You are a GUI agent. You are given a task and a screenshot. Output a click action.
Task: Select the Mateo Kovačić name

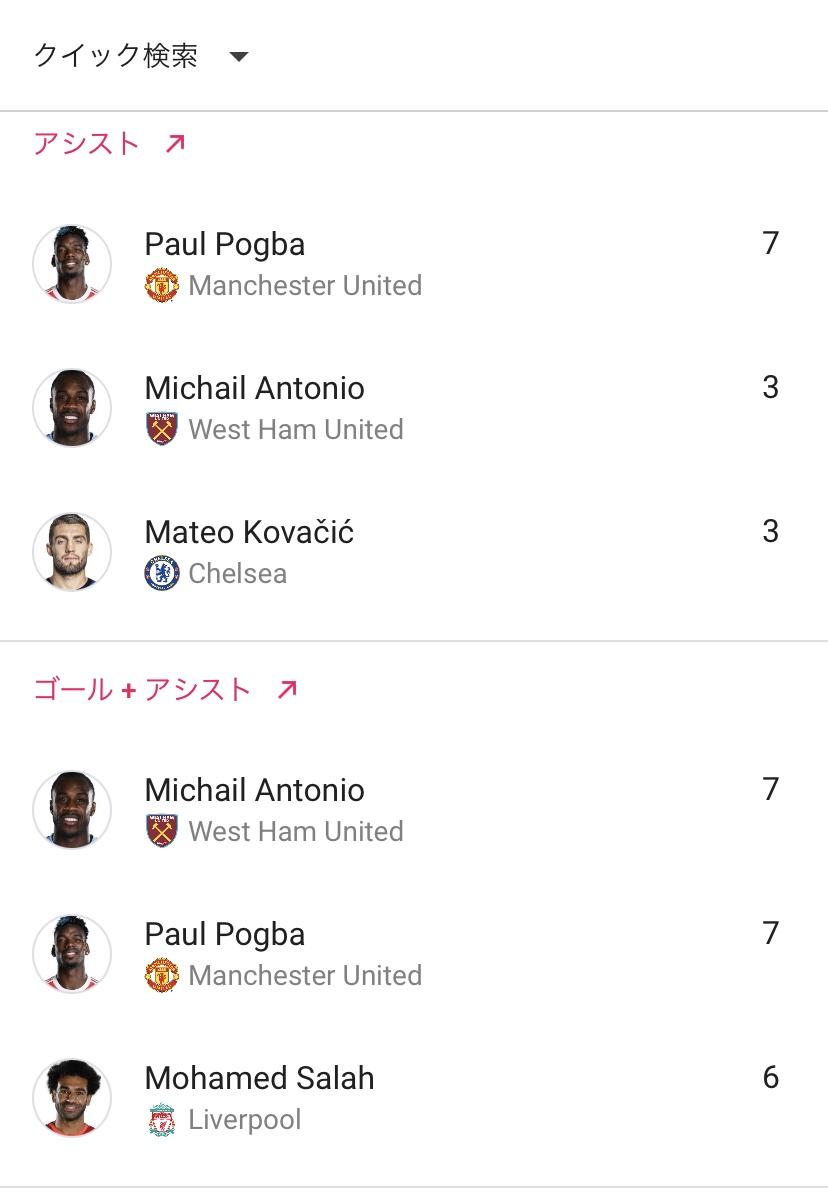pos(249,532)
